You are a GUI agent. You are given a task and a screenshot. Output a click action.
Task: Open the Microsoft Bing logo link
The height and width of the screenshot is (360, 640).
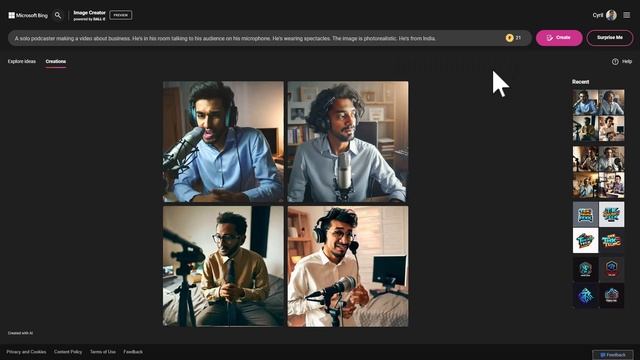pyautogui.click(x=28, y=16)
